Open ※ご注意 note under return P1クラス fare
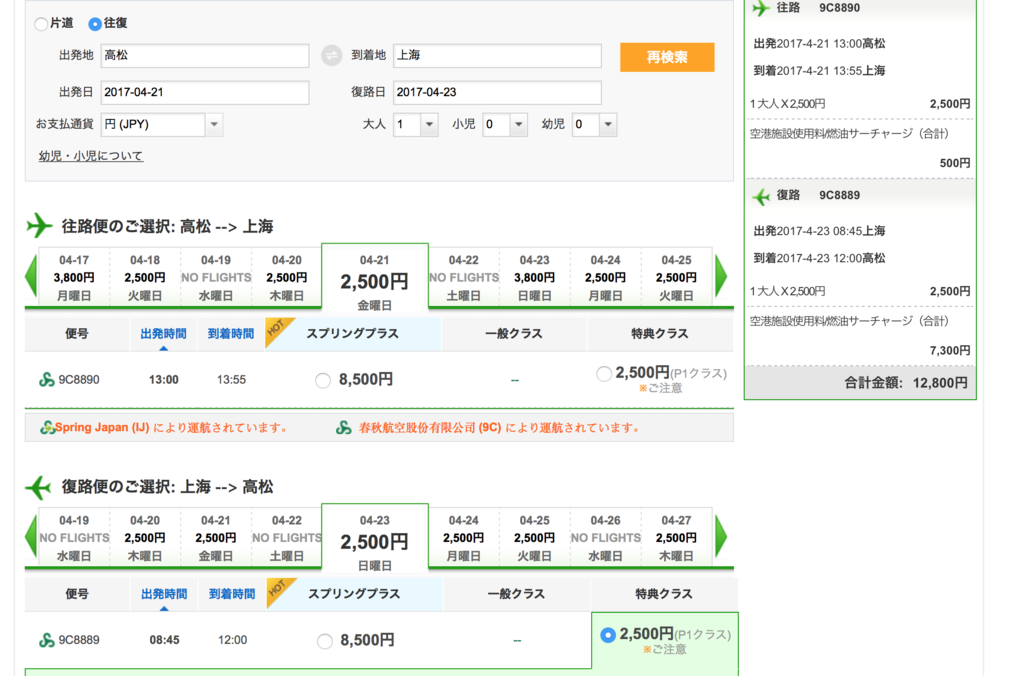 click(665, 649)
